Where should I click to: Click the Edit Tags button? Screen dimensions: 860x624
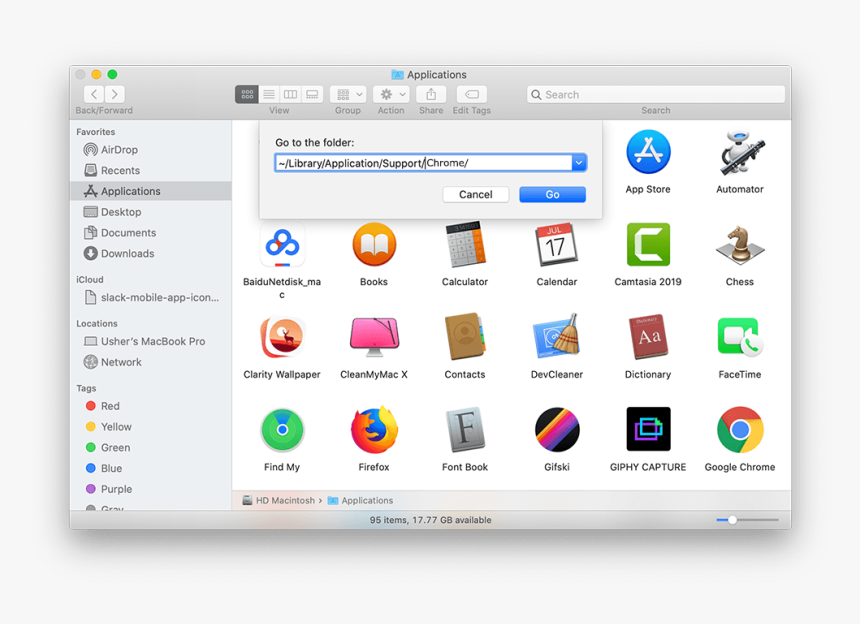click(472, 94)
